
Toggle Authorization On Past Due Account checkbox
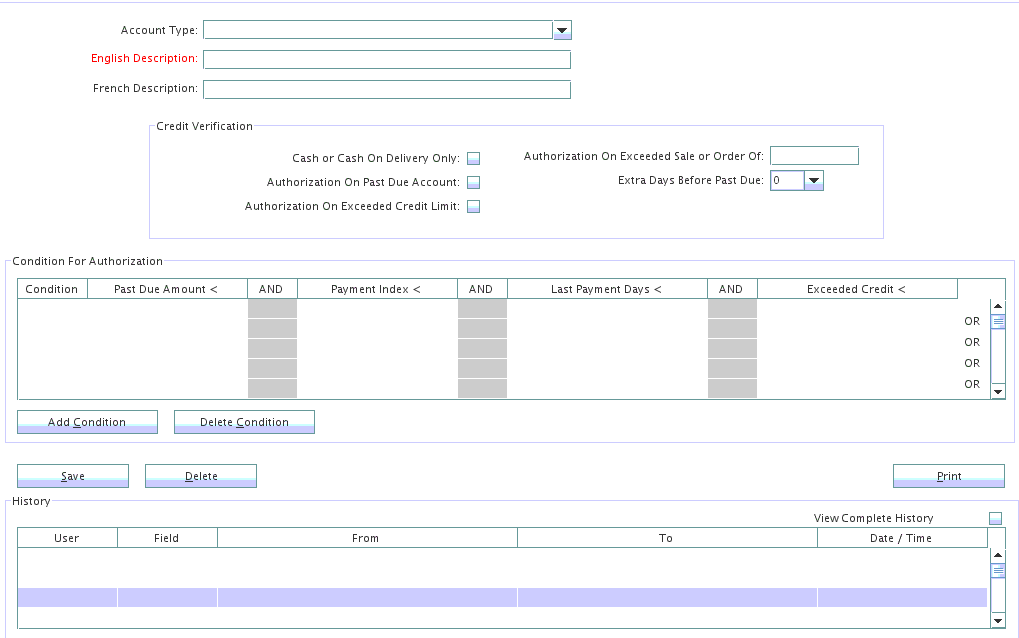pos(474,182)
